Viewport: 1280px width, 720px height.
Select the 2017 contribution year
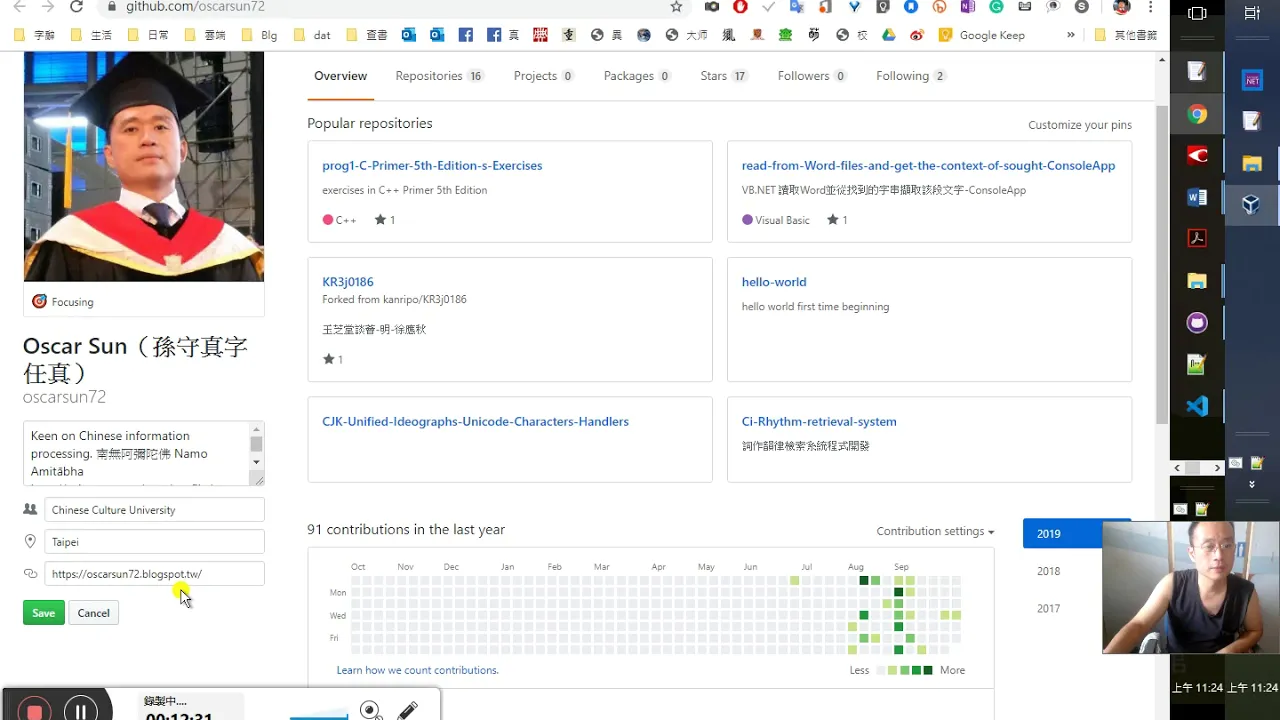tap(1049, 608)
